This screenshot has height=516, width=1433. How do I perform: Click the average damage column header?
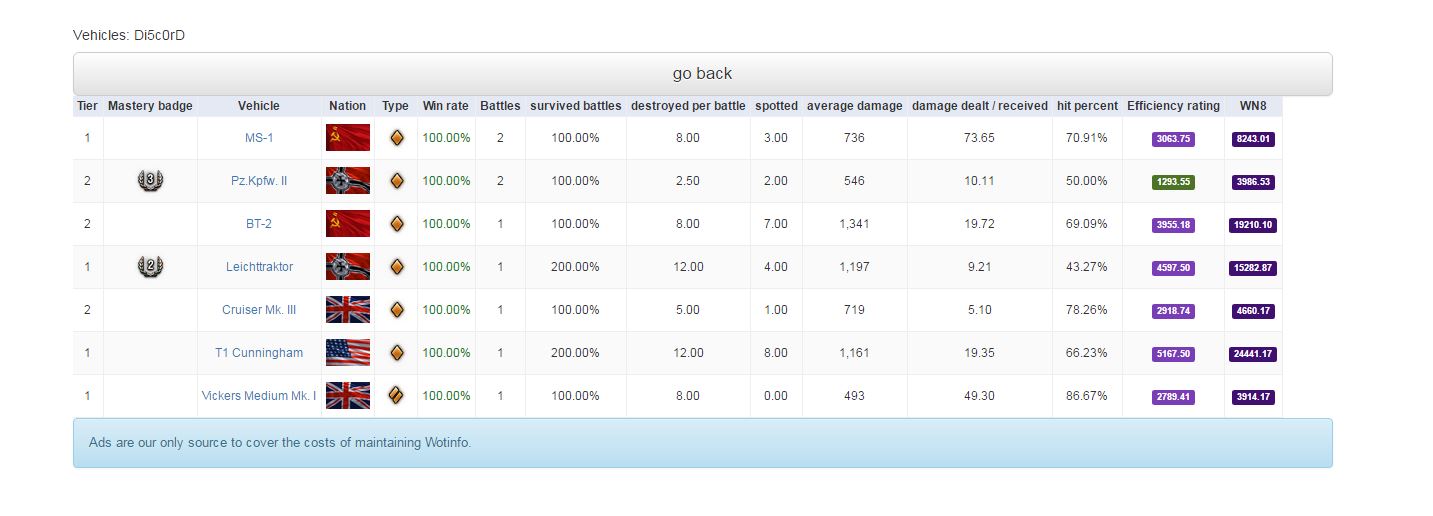[x=854, y=106]
